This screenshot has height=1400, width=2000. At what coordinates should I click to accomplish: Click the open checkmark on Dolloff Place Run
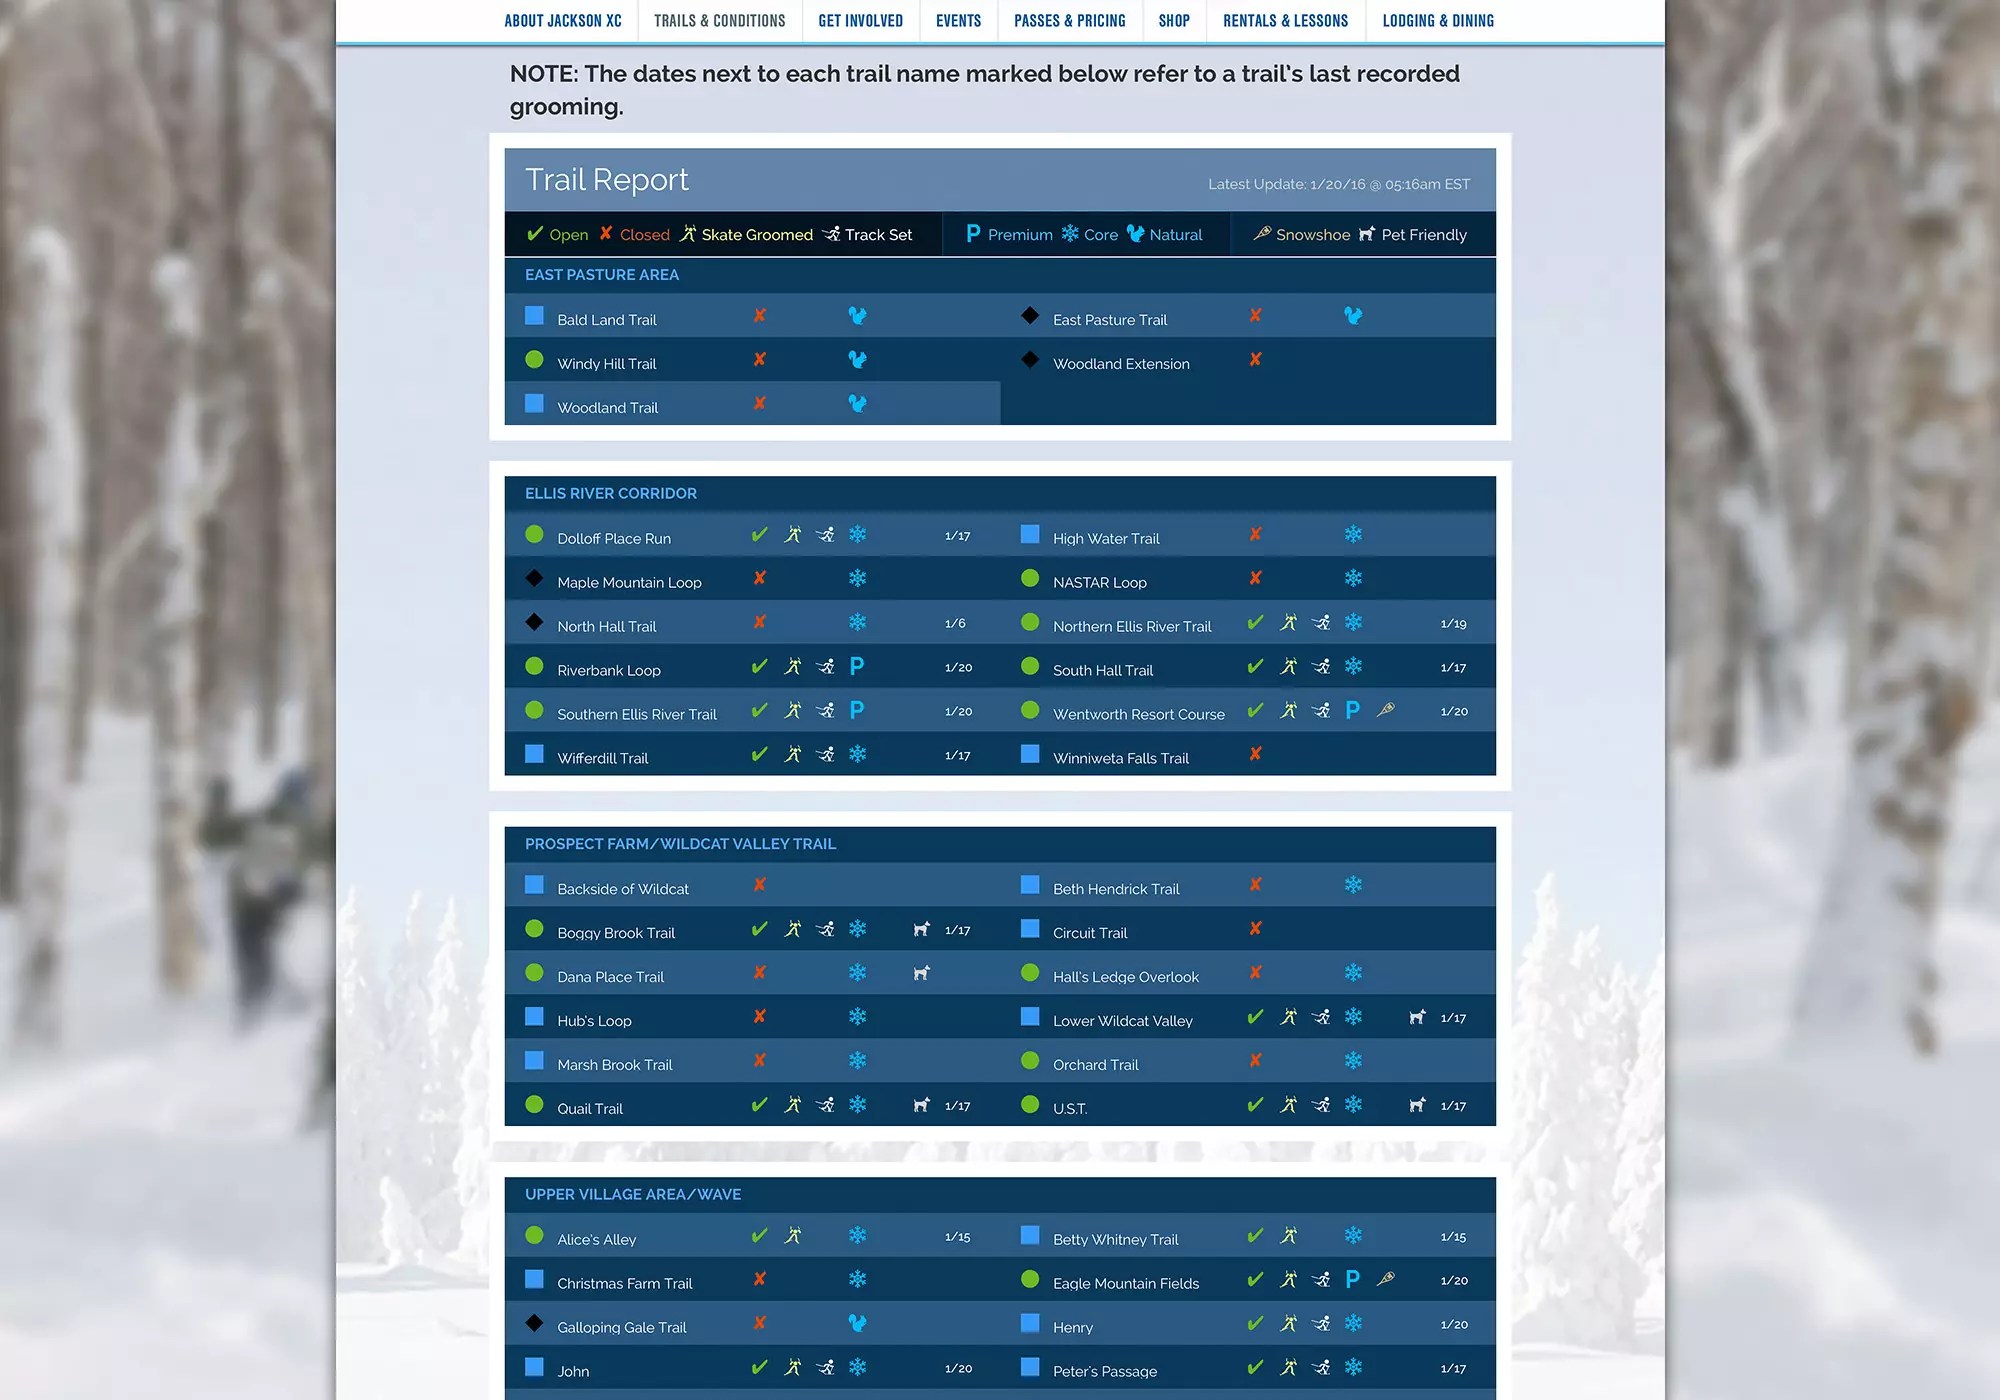[760, 535]
